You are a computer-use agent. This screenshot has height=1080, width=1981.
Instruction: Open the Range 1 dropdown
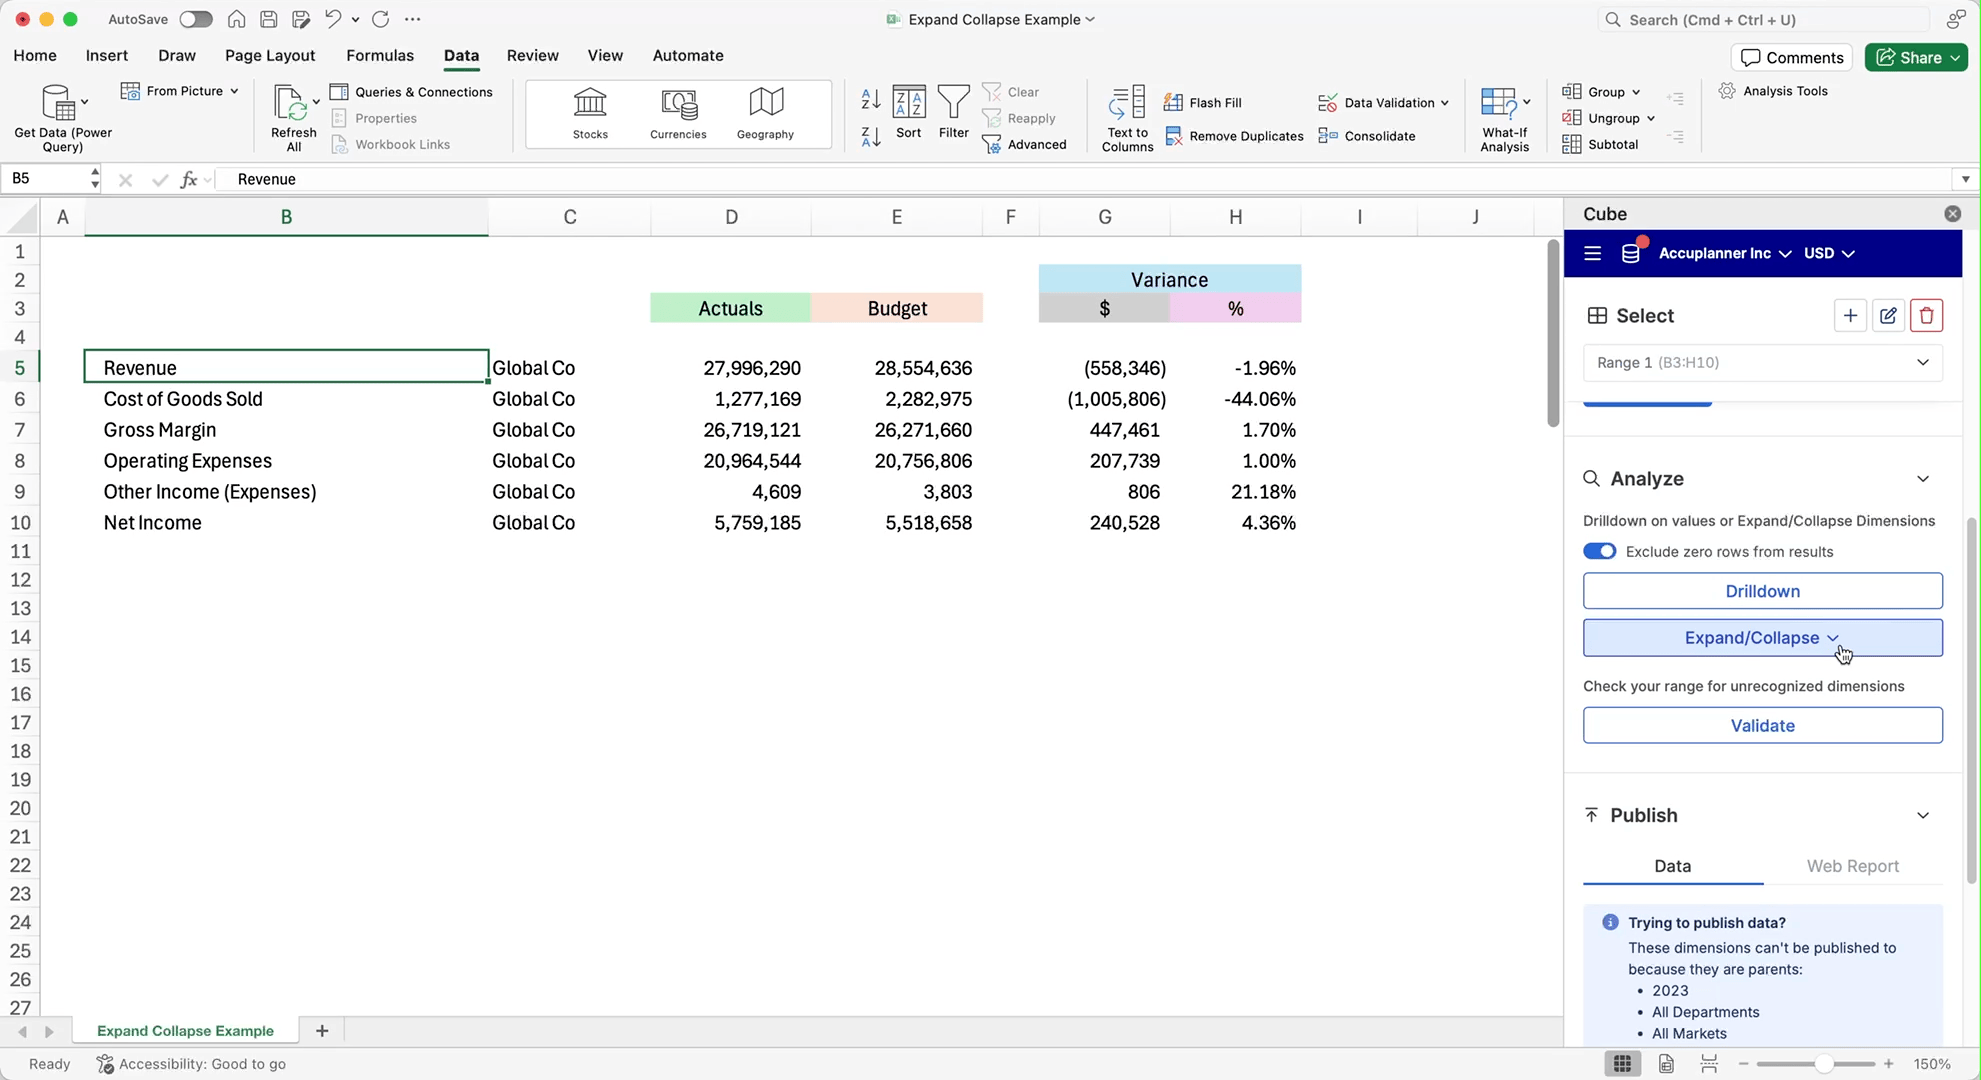(x=1762, y=363)
